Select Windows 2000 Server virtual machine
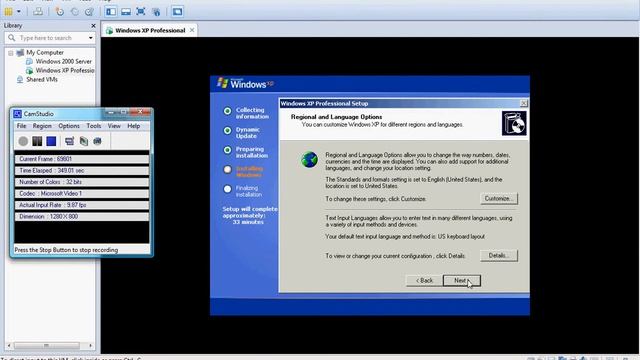 64,61
